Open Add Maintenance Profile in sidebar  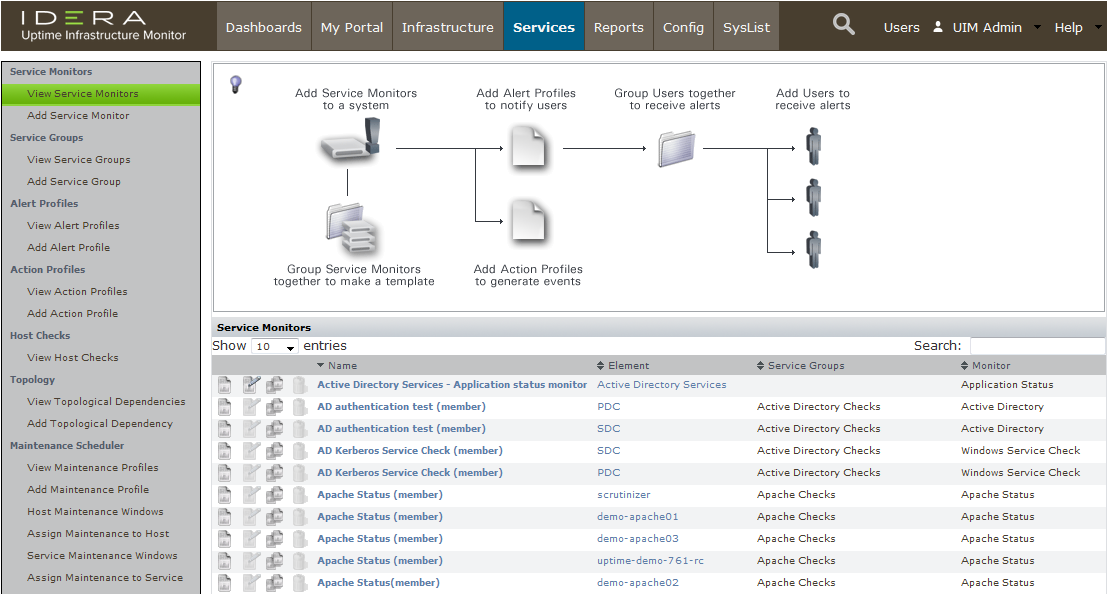click(x=88, y=489)
